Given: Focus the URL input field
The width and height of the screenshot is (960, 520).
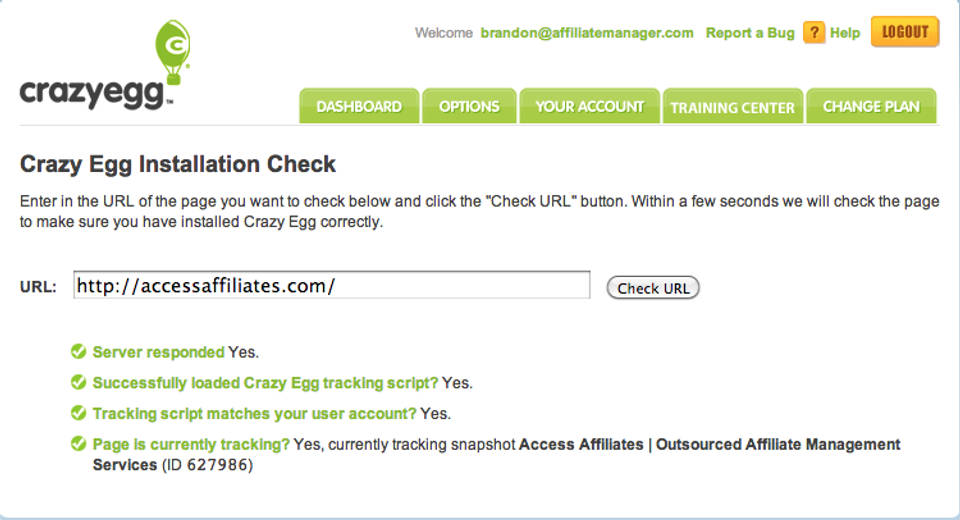Looking at the screenshot, I should [331, 286].
